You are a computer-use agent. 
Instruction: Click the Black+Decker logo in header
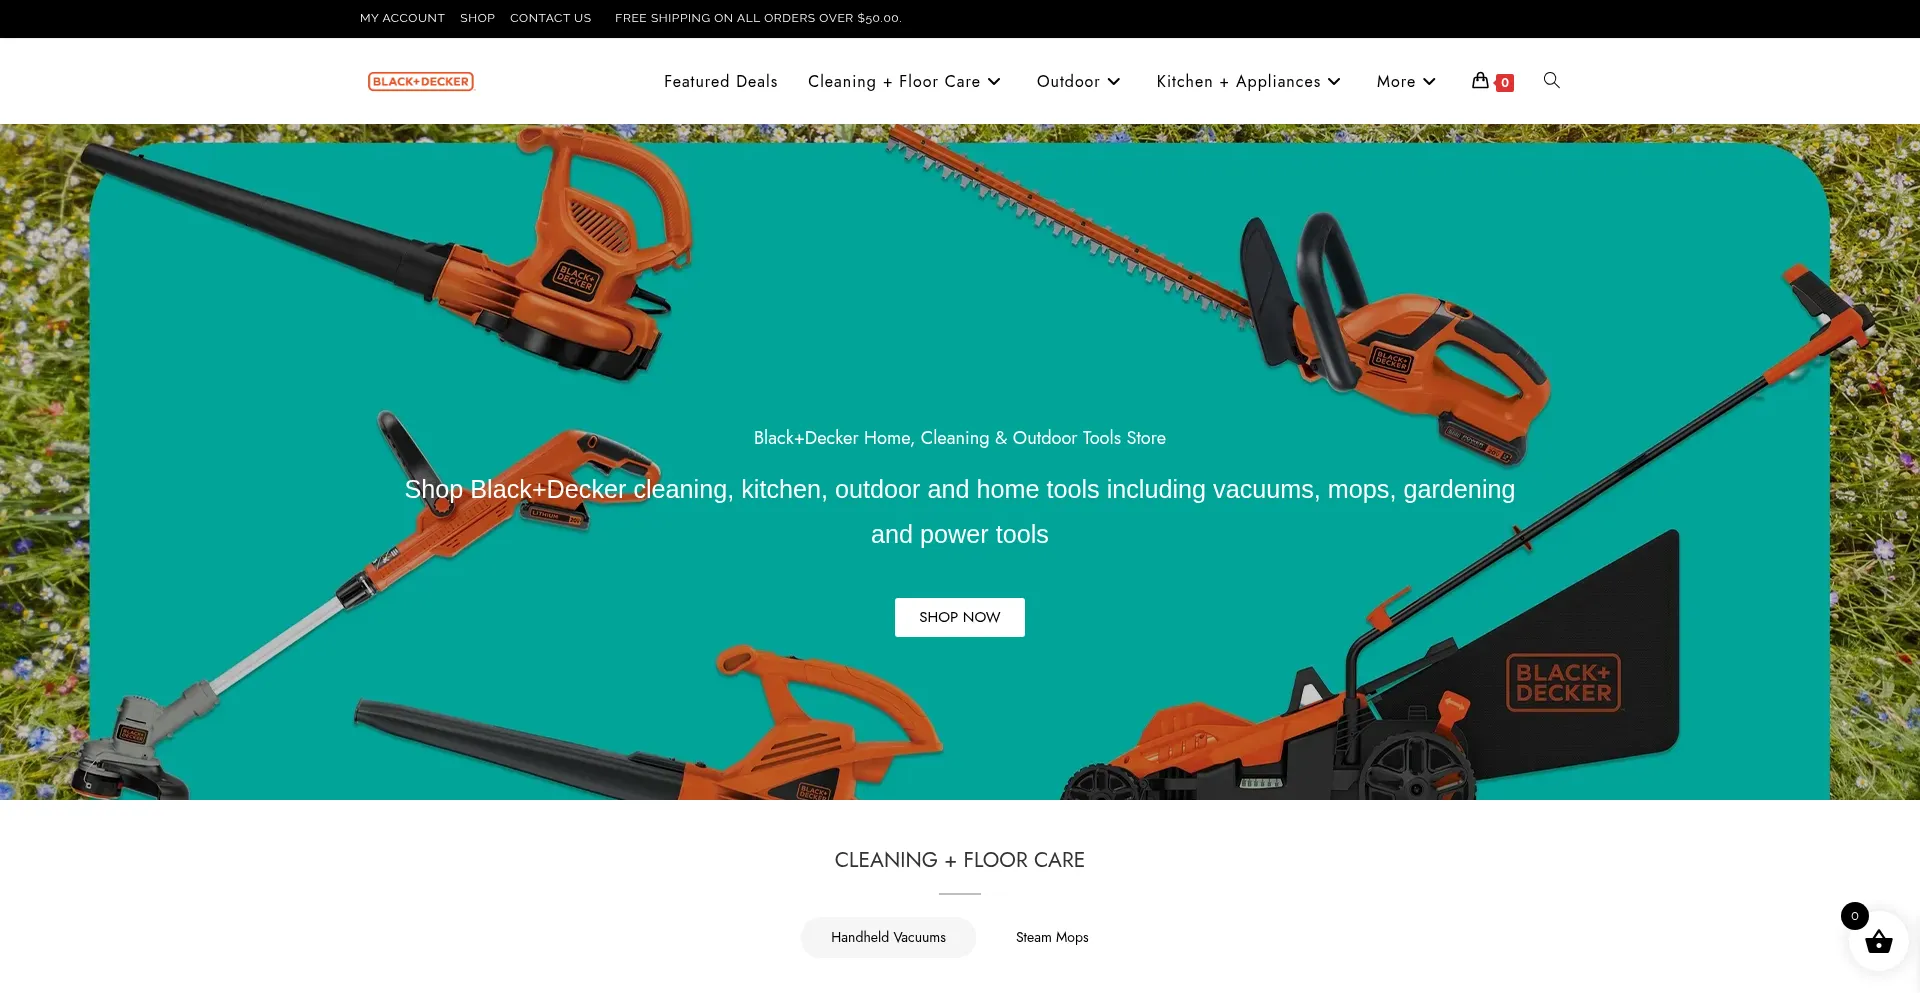[x=420, y=81]
